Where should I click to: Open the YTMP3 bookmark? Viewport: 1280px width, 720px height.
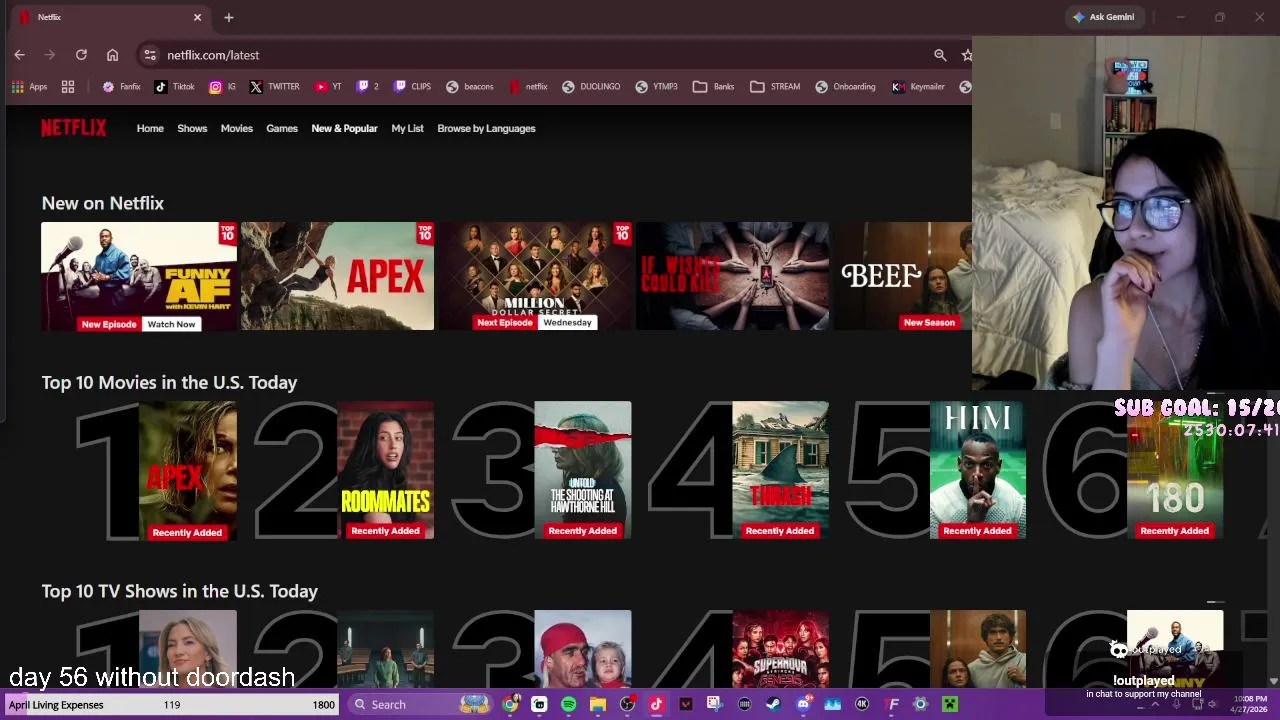(x=656, y=87)
